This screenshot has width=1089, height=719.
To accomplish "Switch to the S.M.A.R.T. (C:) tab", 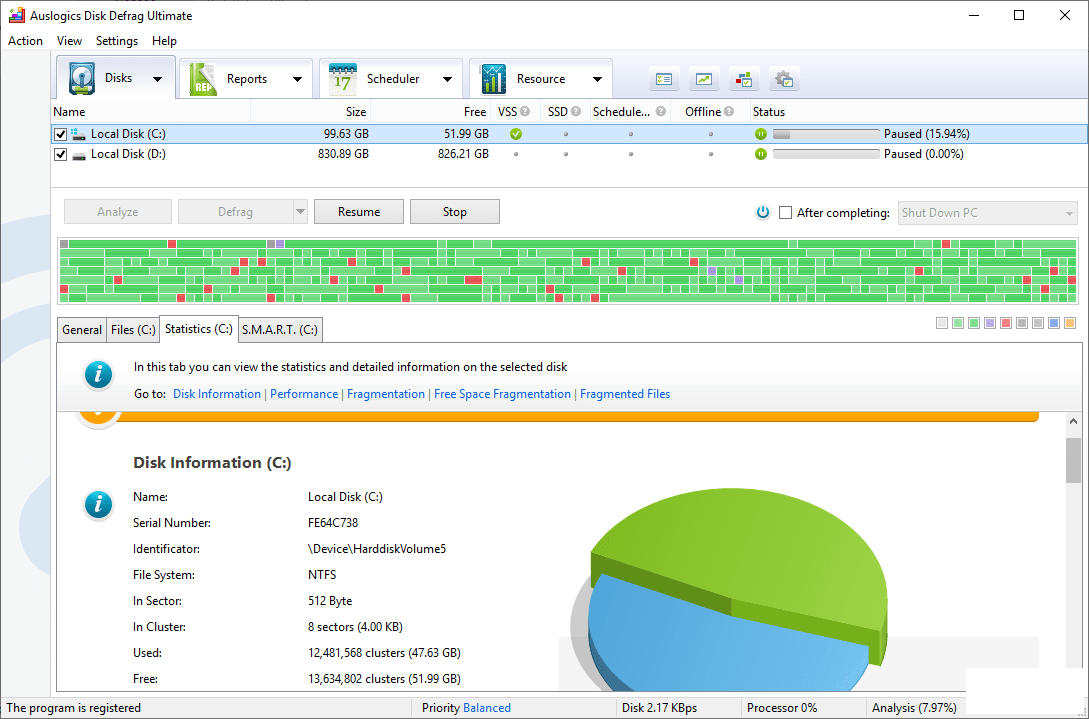I will tap(280, 330).
